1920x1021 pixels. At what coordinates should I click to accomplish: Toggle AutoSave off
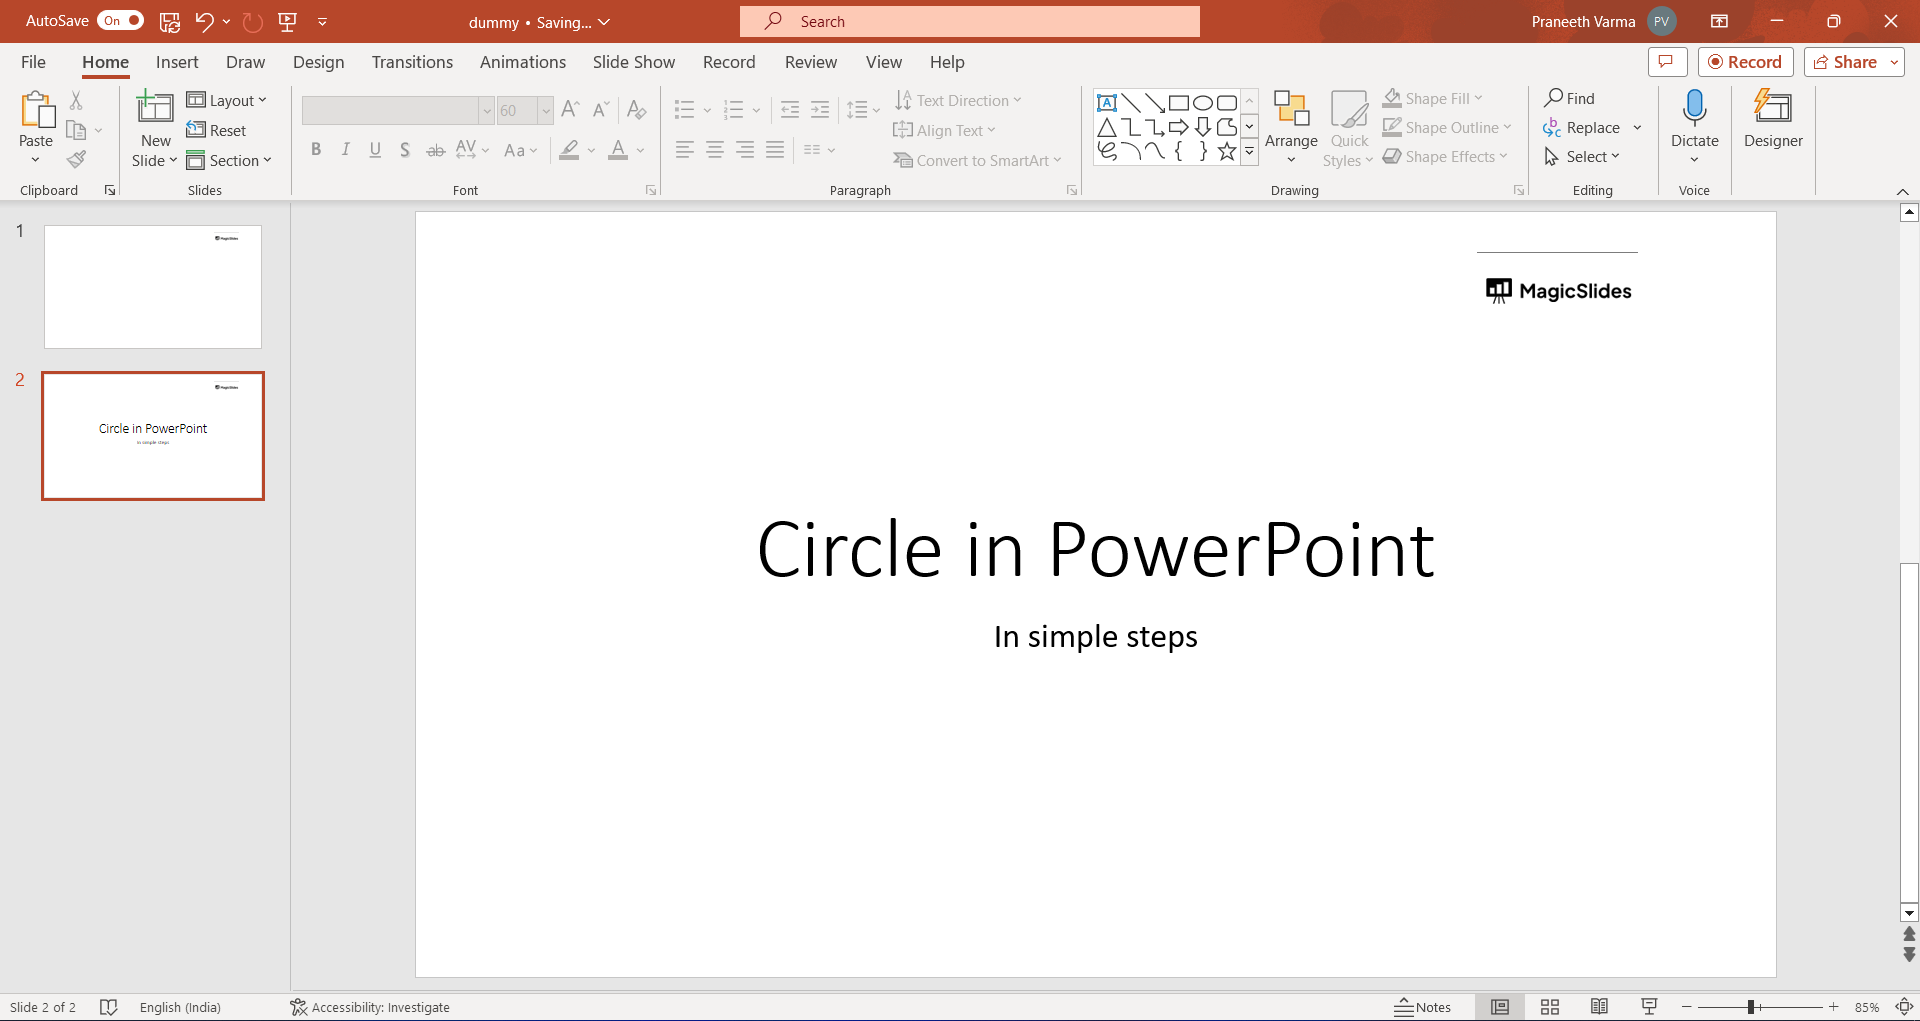click(120, 21)
